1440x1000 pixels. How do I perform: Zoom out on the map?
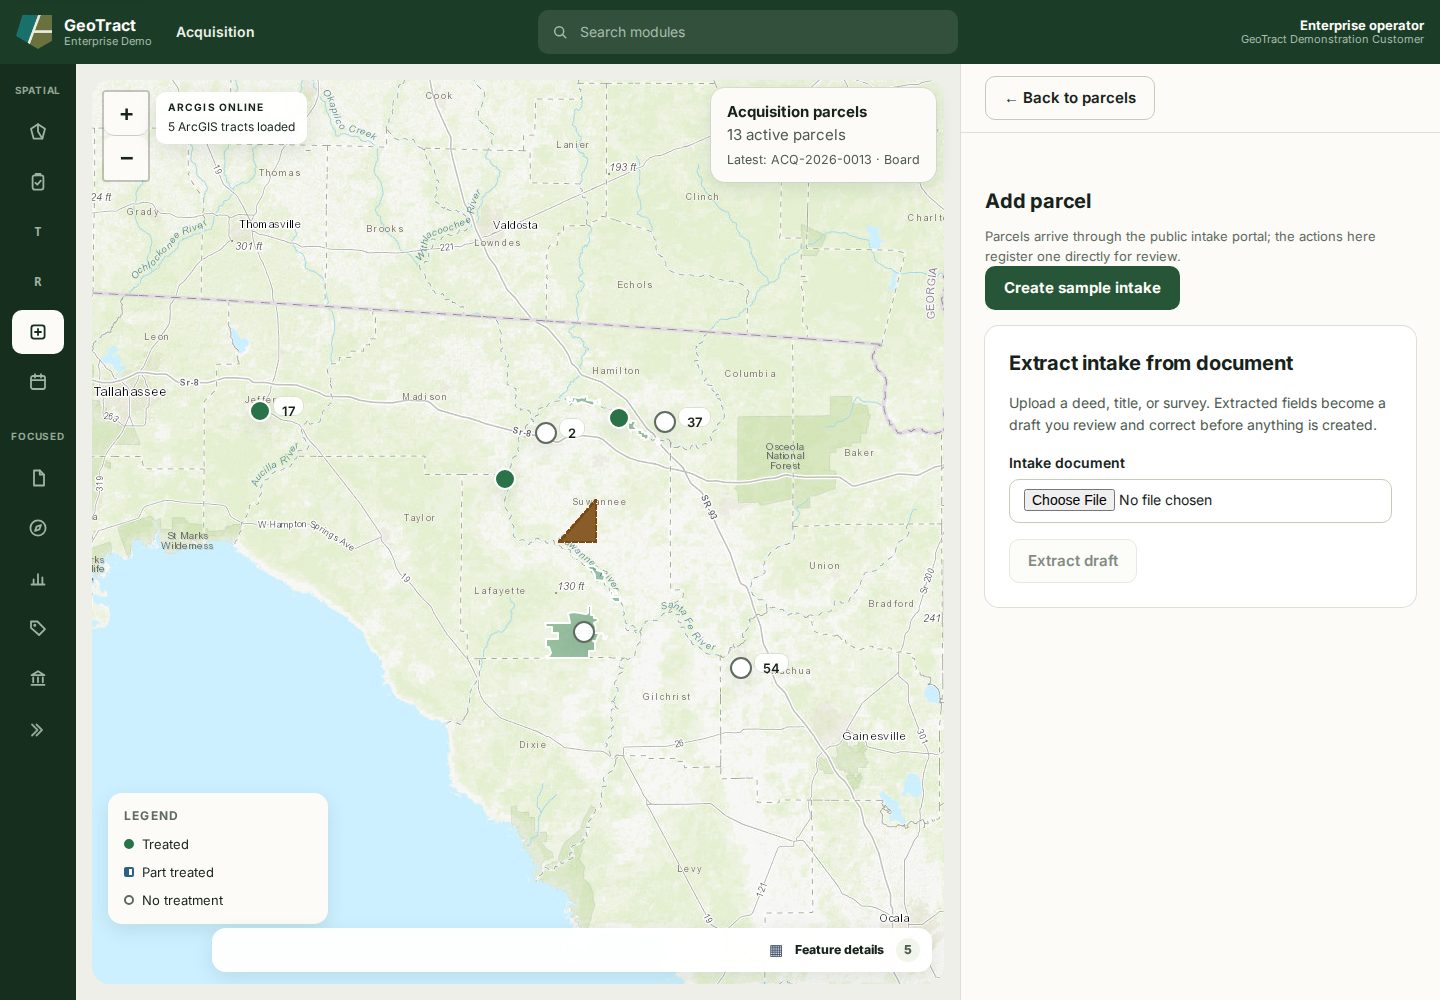126,158
